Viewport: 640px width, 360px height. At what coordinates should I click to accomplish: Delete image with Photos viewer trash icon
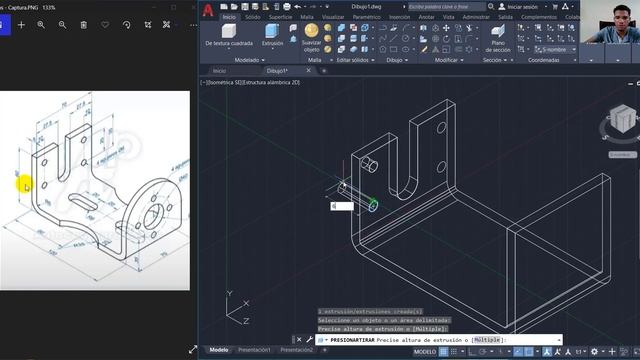pos(84,25)
